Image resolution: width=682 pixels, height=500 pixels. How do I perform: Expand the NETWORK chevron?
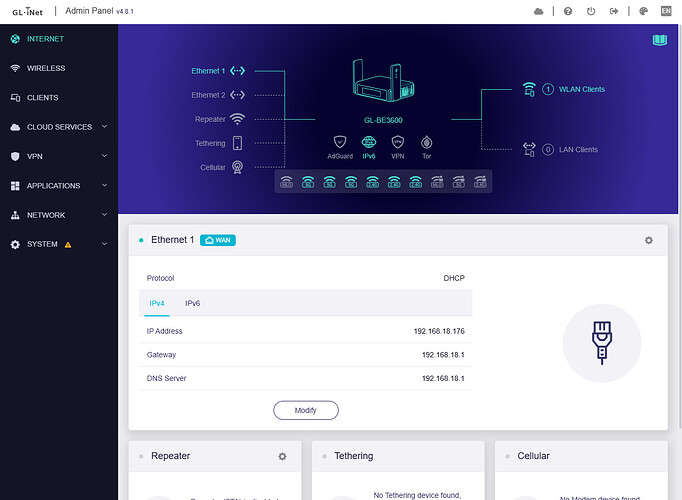[x=104, y=214]
